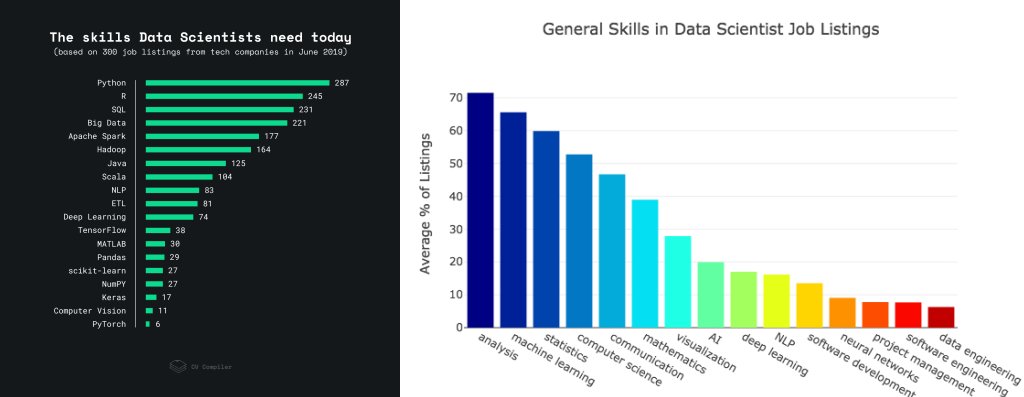Viewport: 1024px width, 397px height.
Task: Click the TensorFlow label
Action: click(x=102, y=230)
